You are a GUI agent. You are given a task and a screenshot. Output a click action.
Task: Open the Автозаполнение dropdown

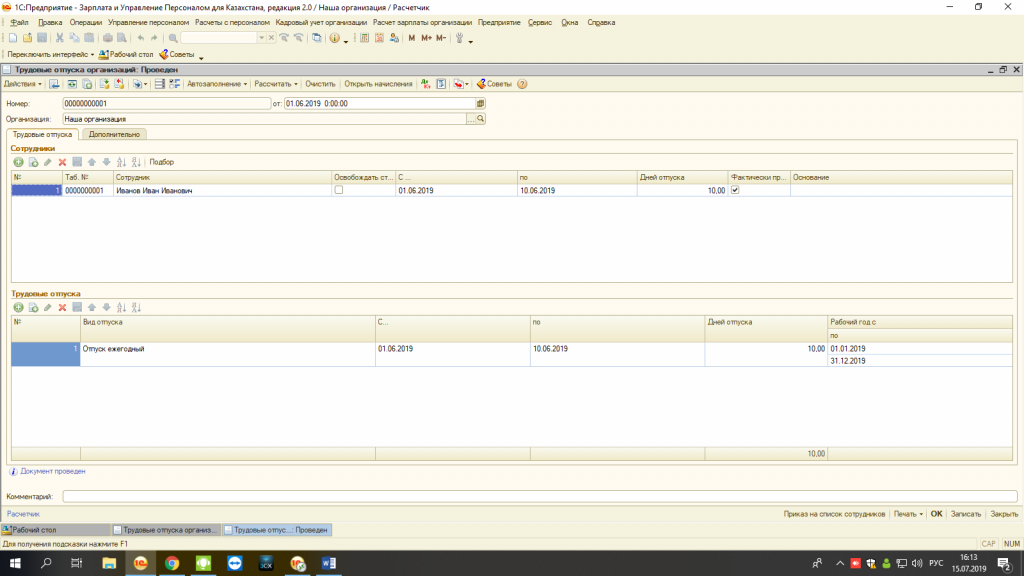(x=216, y=84)
